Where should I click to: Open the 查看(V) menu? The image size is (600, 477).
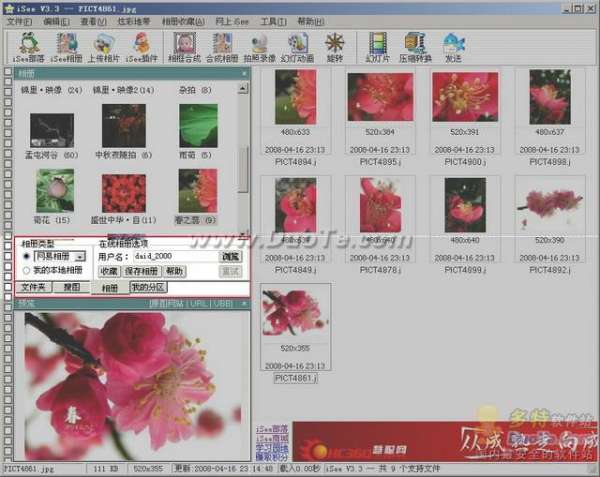tap(93, 21)
